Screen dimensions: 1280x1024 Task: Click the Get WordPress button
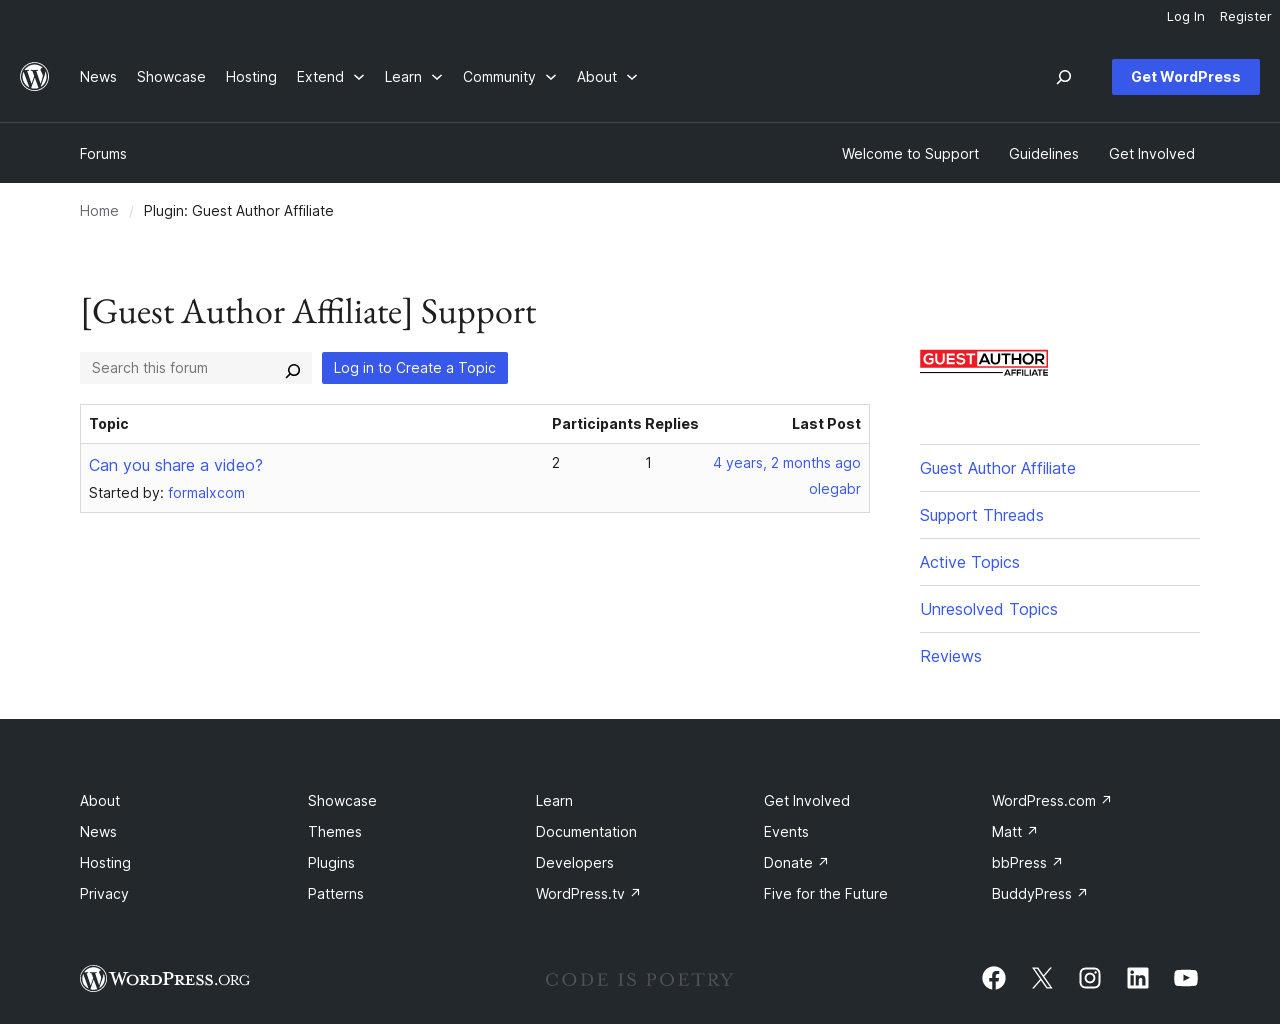[1185, 77]
